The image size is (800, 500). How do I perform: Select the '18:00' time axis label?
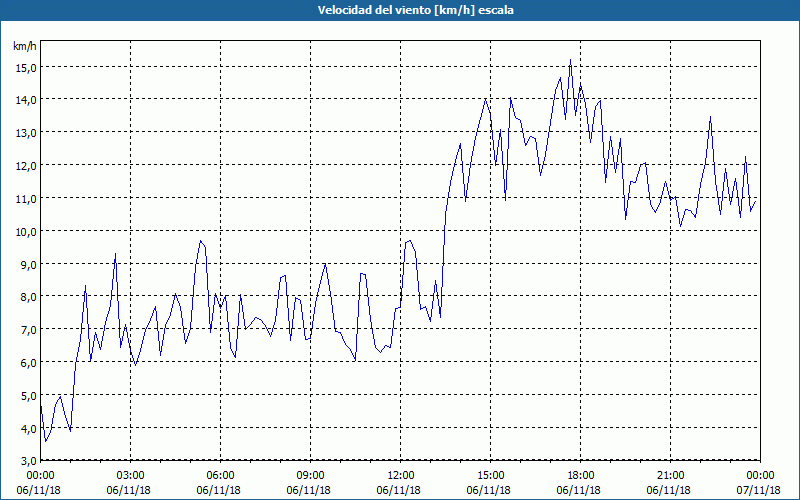(580, 476)
